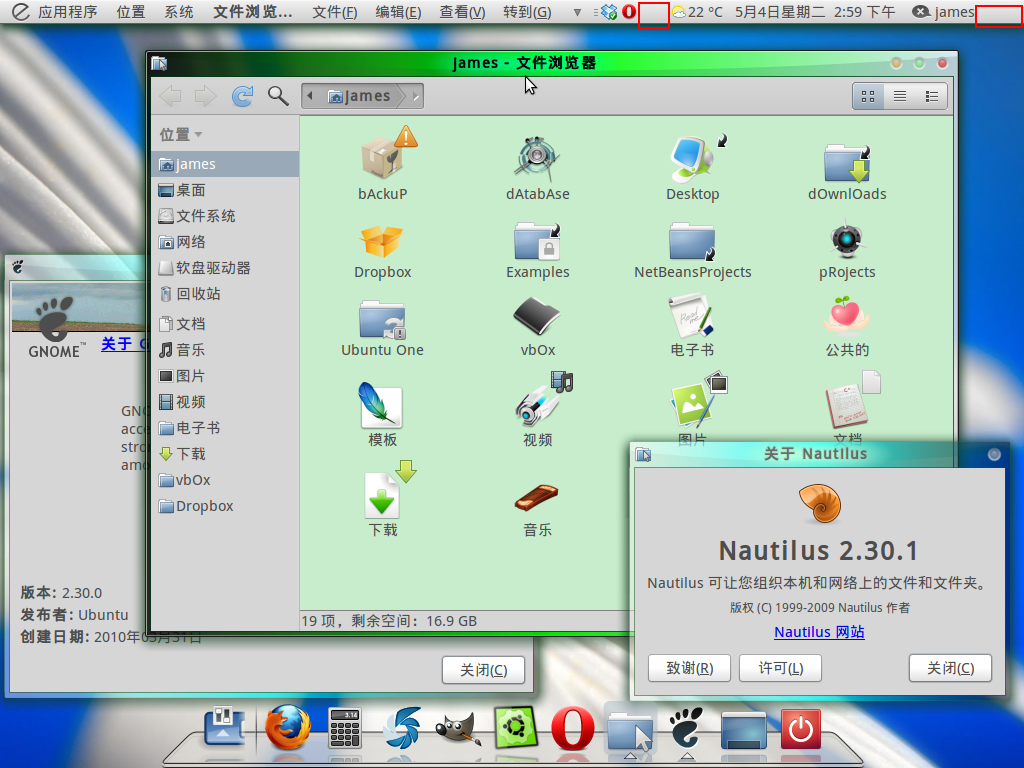1024x768 pixels.
Task: Open the 应用程序 menu
Action: 67,12
